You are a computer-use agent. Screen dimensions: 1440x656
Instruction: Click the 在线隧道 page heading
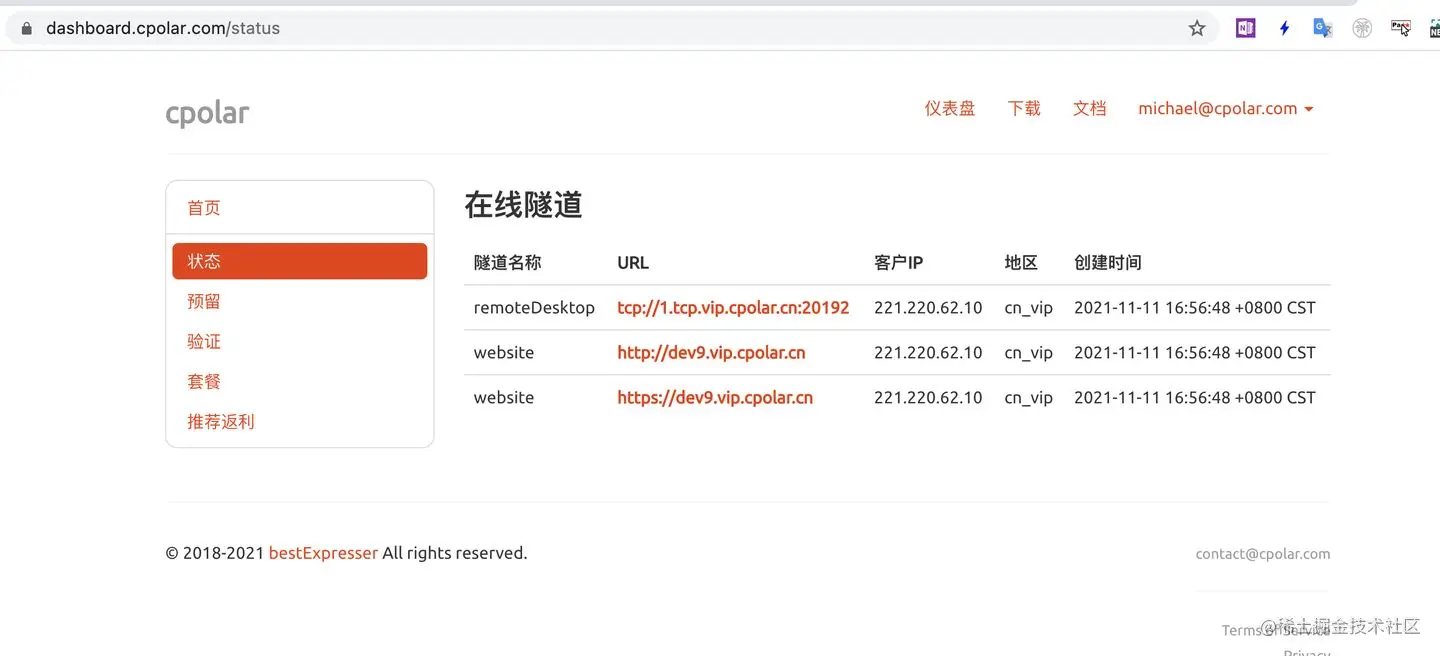(x=523, y=204)
